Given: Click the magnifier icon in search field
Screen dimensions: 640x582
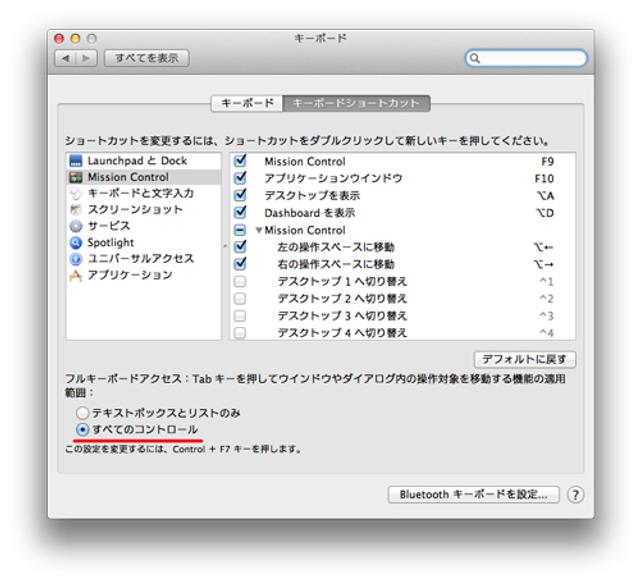Looking at the screenshot, I should (475, 58).
